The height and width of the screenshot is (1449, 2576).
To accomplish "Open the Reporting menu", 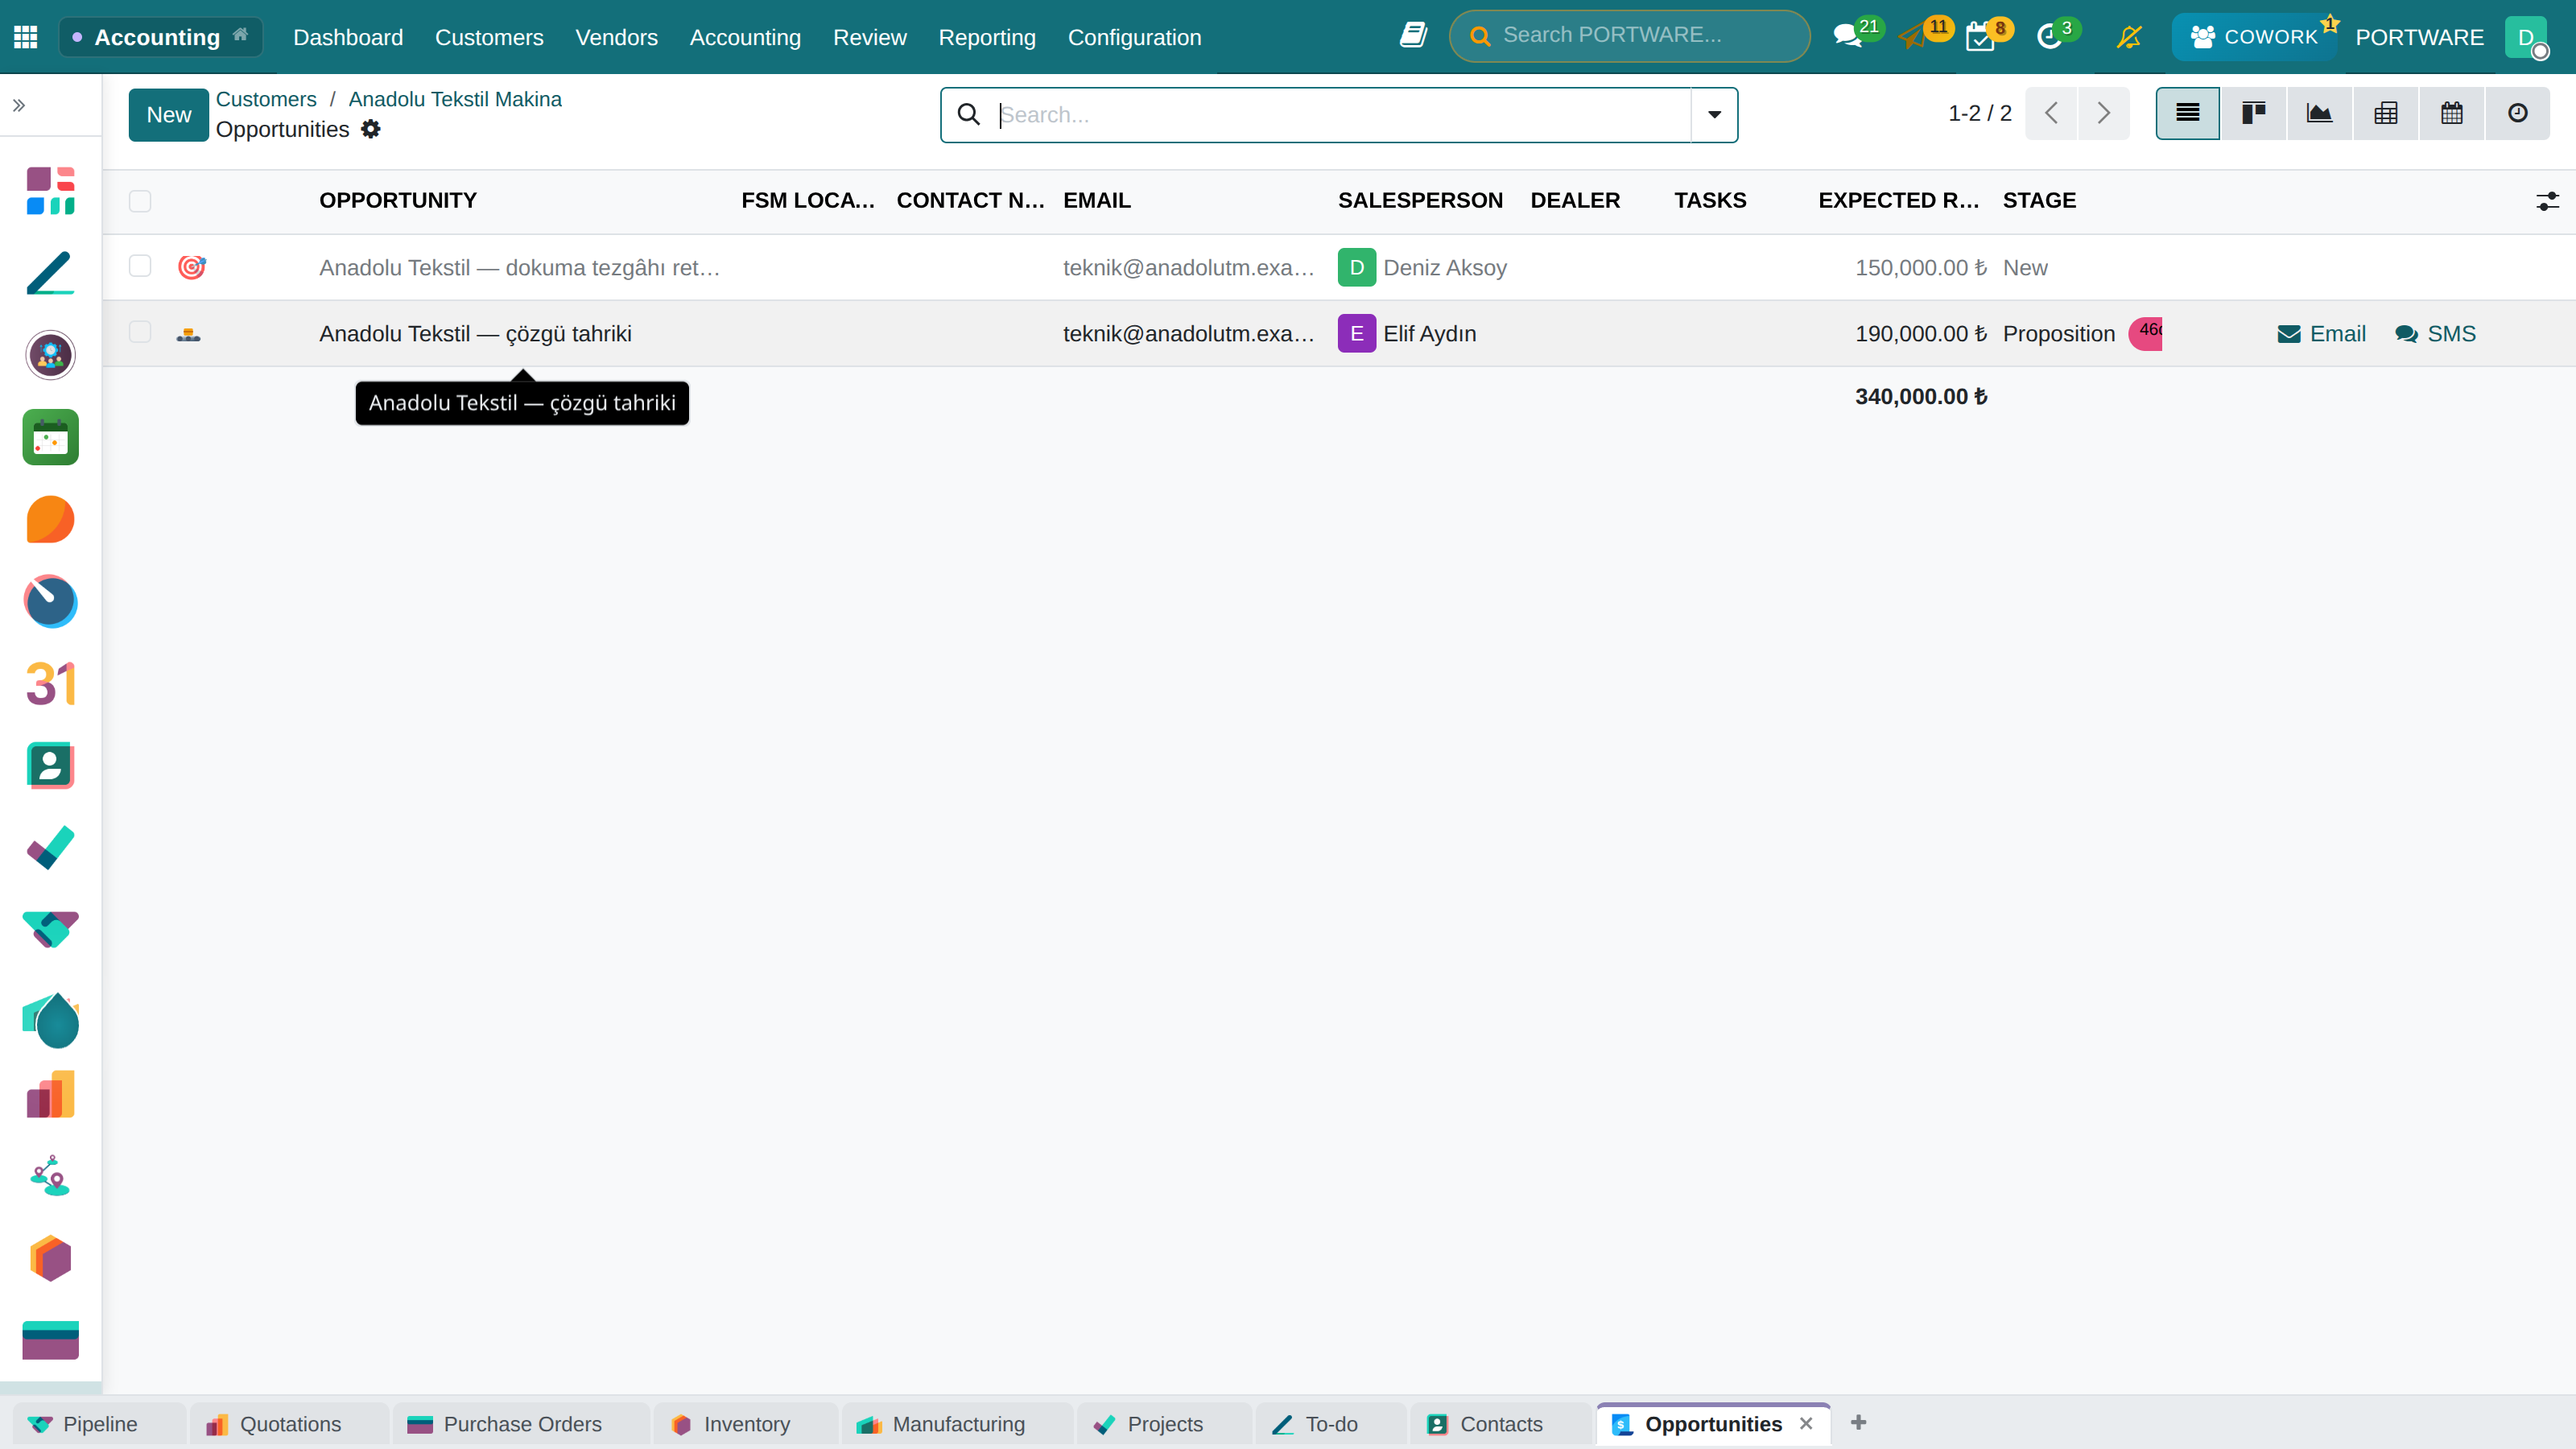I will (x=986, y=37).
